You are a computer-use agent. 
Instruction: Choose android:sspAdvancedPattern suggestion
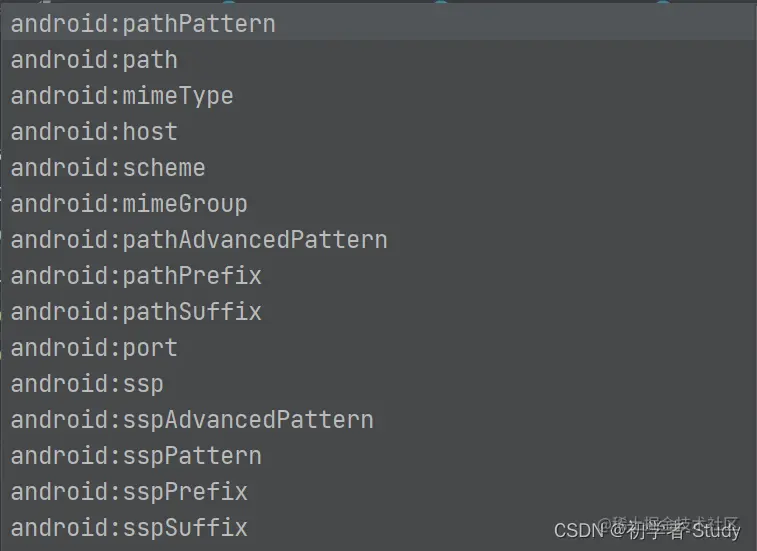tap(192, 420)
